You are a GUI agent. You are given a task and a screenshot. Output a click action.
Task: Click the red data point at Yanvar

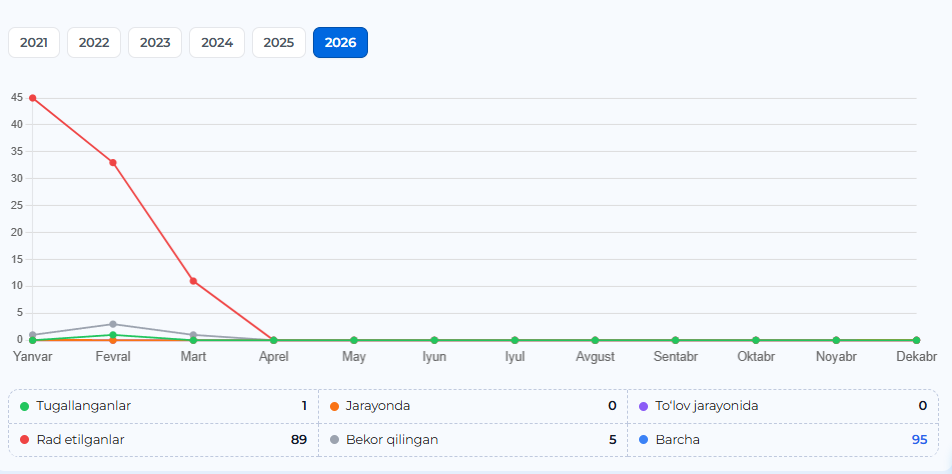(x=33, y=98)
